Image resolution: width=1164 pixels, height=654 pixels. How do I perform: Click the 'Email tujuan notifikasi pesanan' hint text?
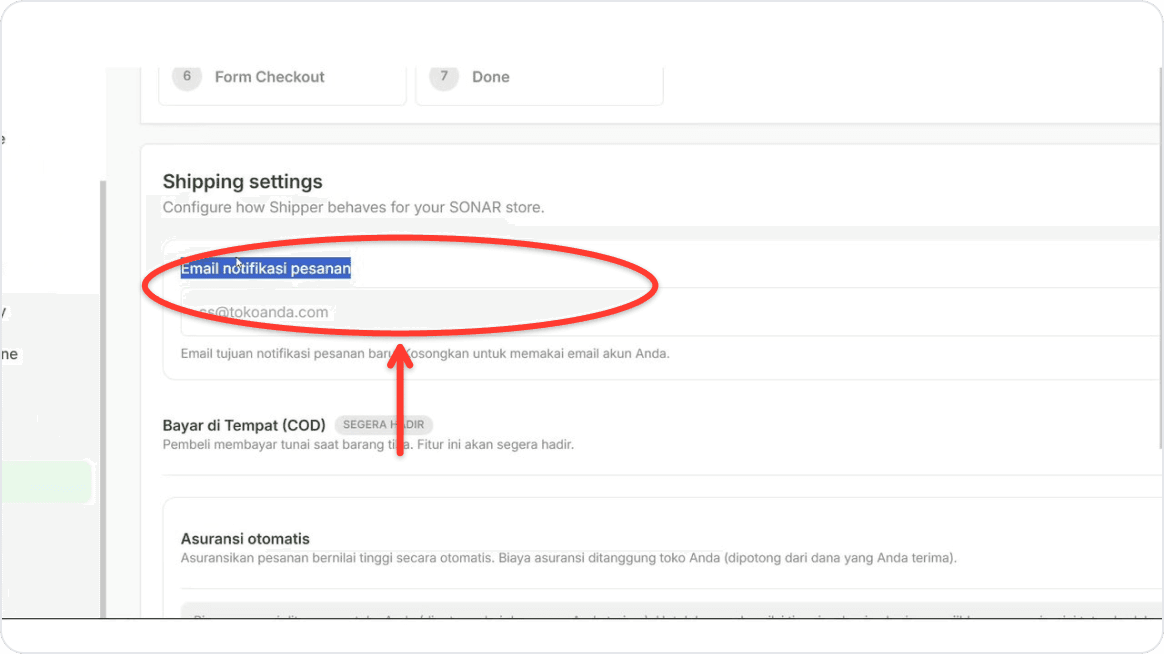pyautogui.click(x=425, y=353)
